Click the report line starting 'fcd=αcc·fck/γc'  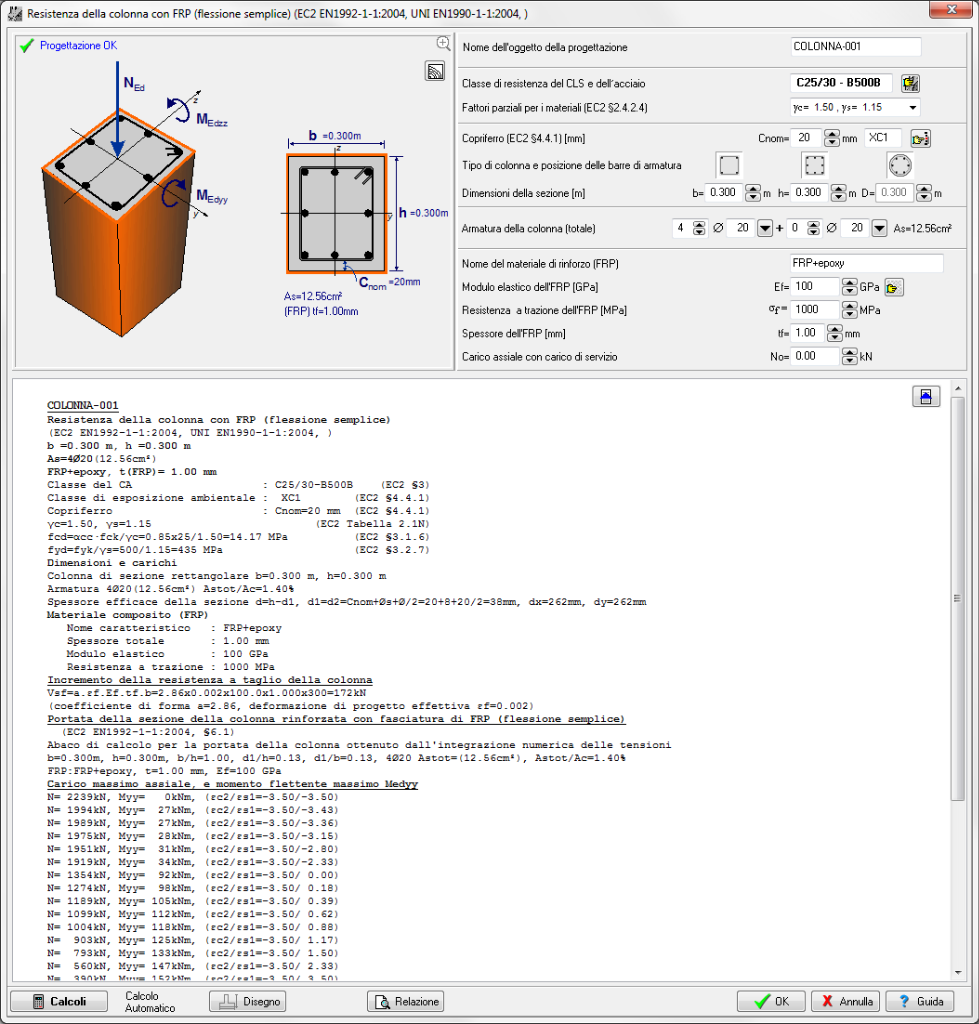[x=238, y=537]
